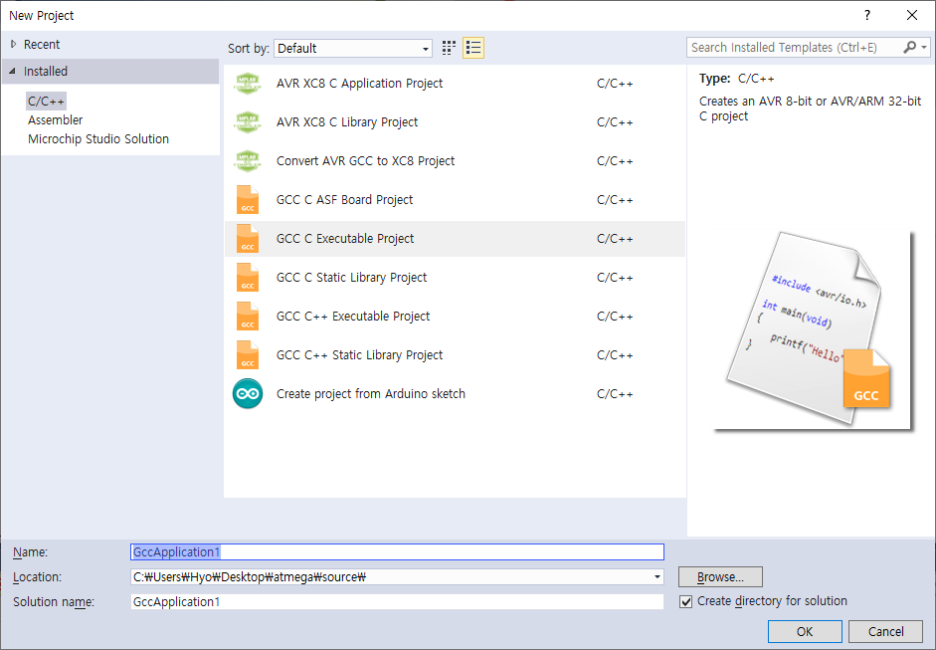936x650 pixels.
Task: Select the Installed tree label
Action: 45,71
